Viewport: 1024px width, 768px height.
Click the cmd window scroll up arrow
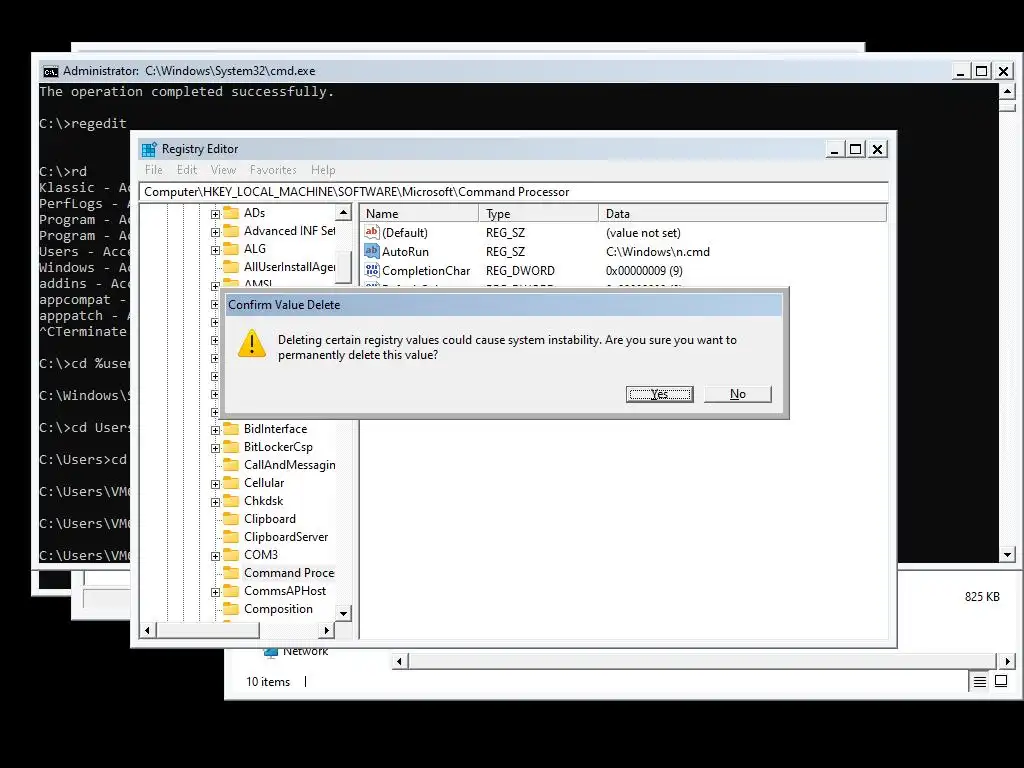point(1007,91)
